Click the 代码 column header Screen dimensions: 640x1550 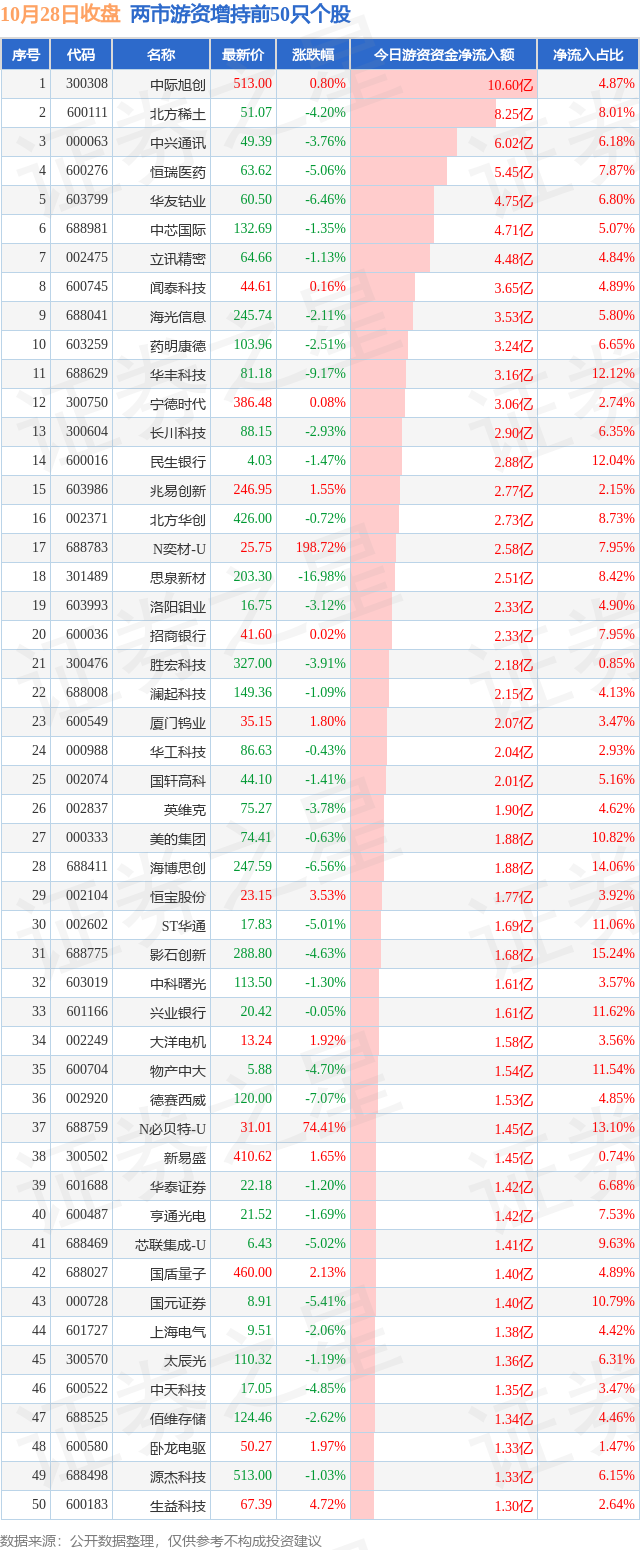point(81,54)
